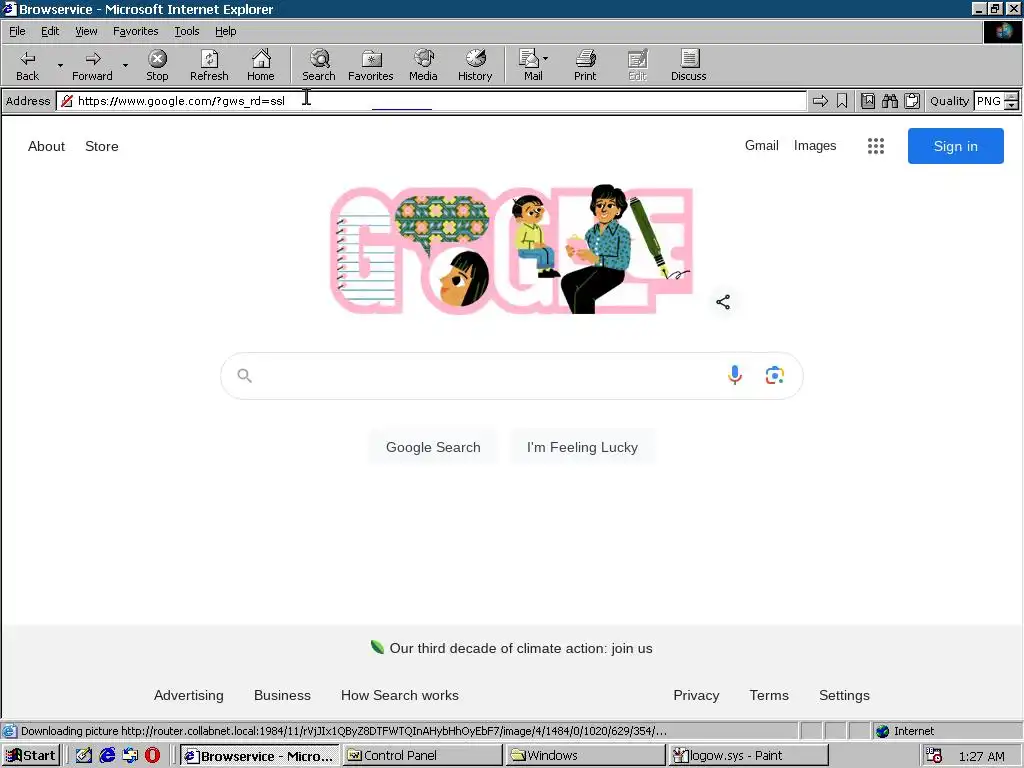Click the binoculars find icon
Screen dimensions: 1024x768
tap(889, 101)
